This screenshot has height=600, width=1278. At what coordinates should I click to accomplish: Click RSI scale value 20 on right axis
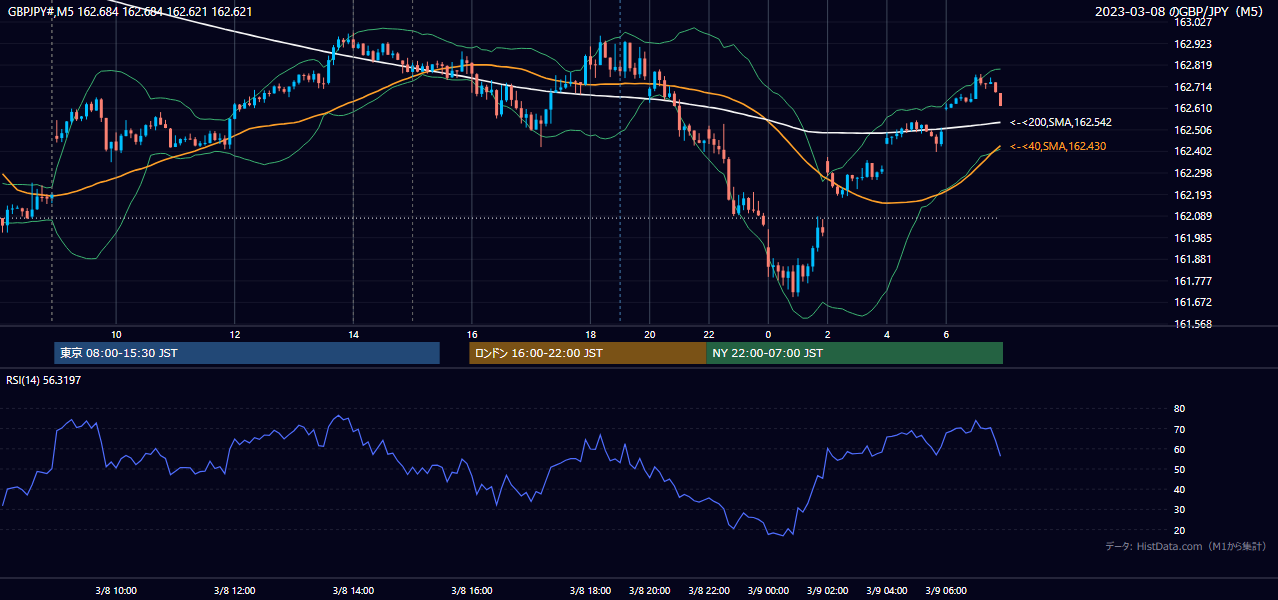[1180, 530]
